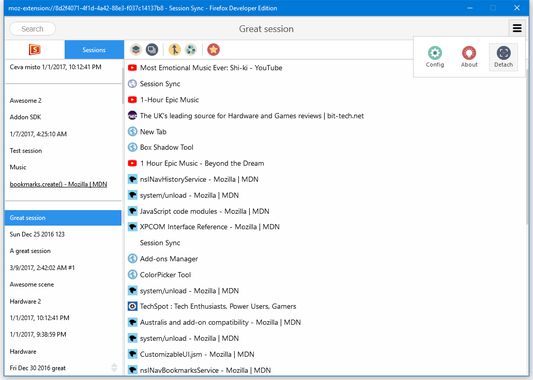Click globe icon beside ColorPicker Tool
Viewport: 533px width, 380px height.
coord(132,275)
